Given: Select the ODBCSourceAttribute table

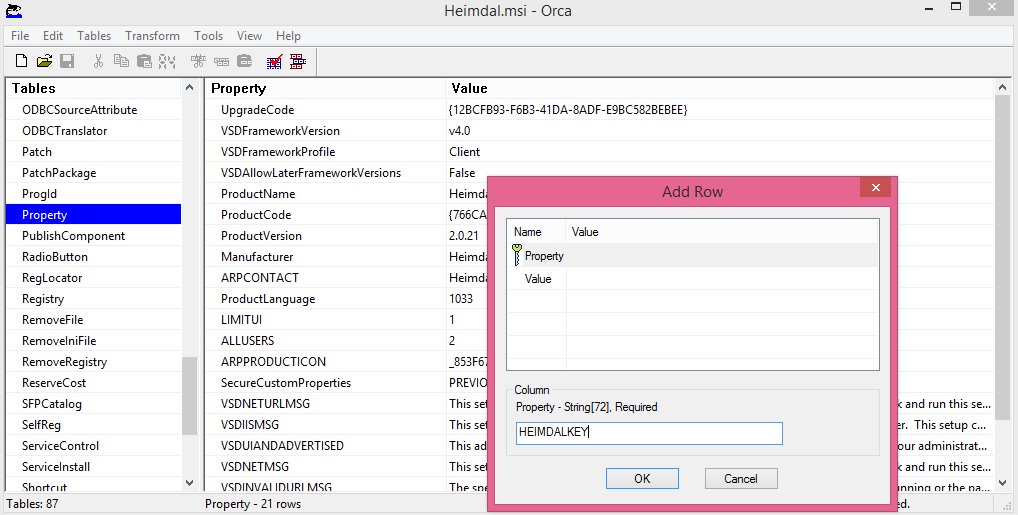Looking at the screenshot, I should (x=93, y=110).
